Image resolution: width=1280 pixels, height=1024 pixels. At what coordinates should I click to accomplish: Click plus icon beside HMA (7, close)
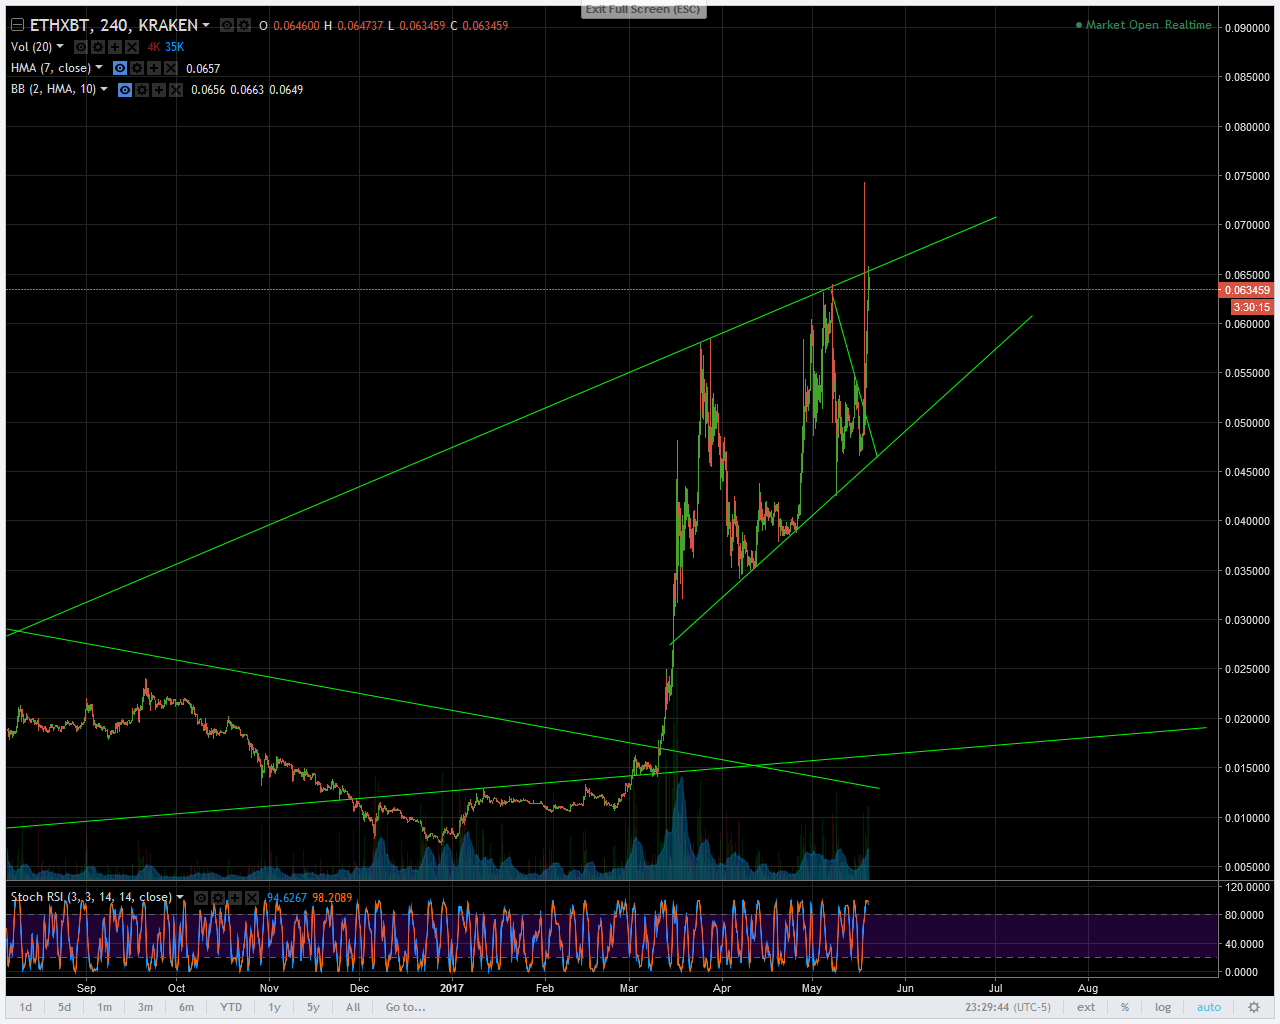pyautogui.click(x=154, y=68)
